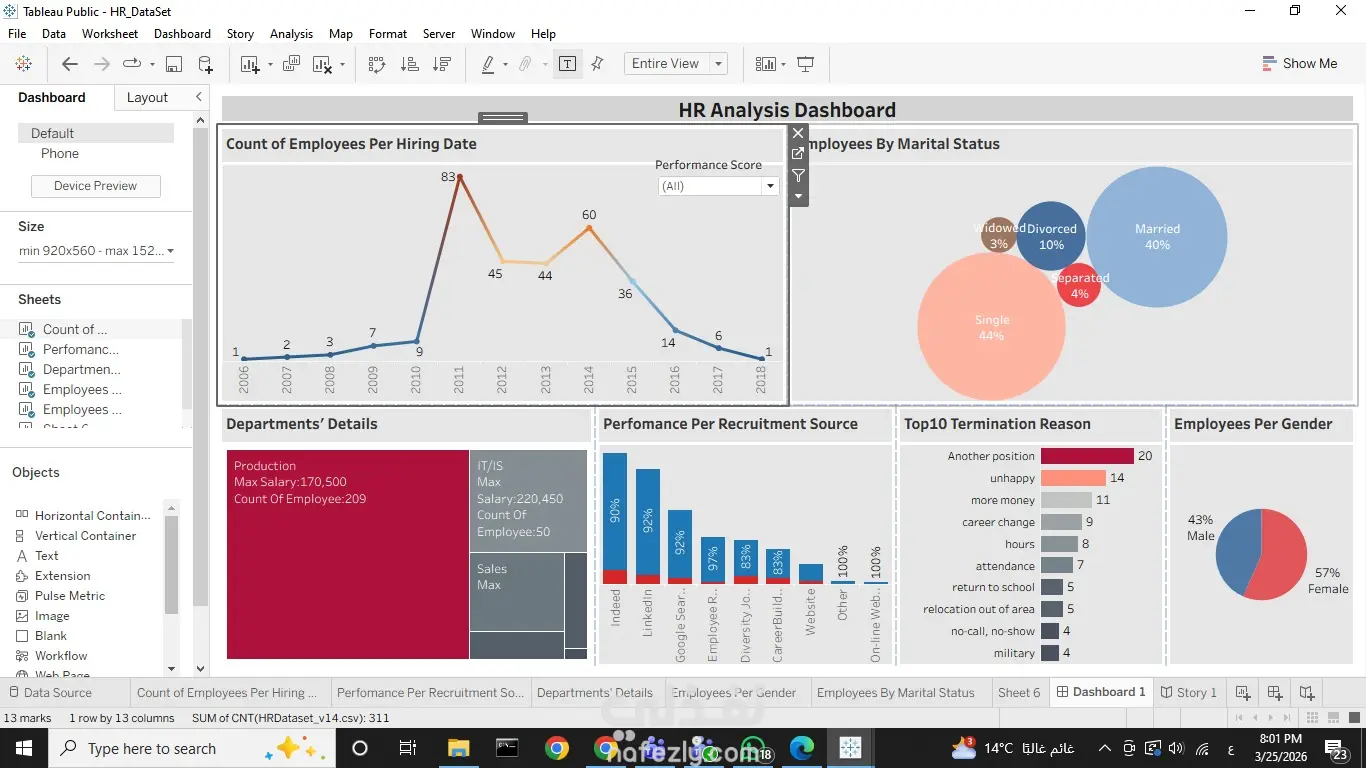Click the New Dashboard tab icon at bottom

1275,692
